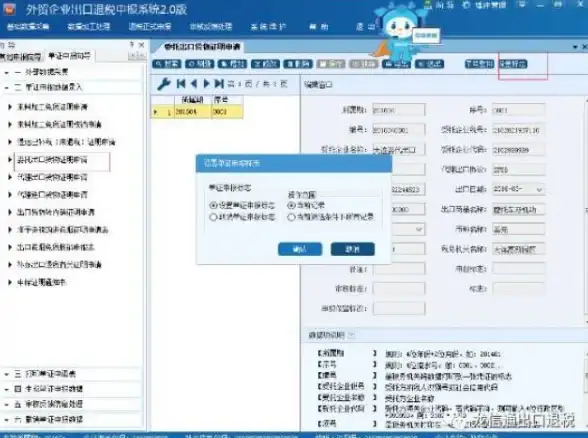The height and width of the screenshot is (438, 588).
Task: Collapse section 一 外部数据采集
Action: 6,72
